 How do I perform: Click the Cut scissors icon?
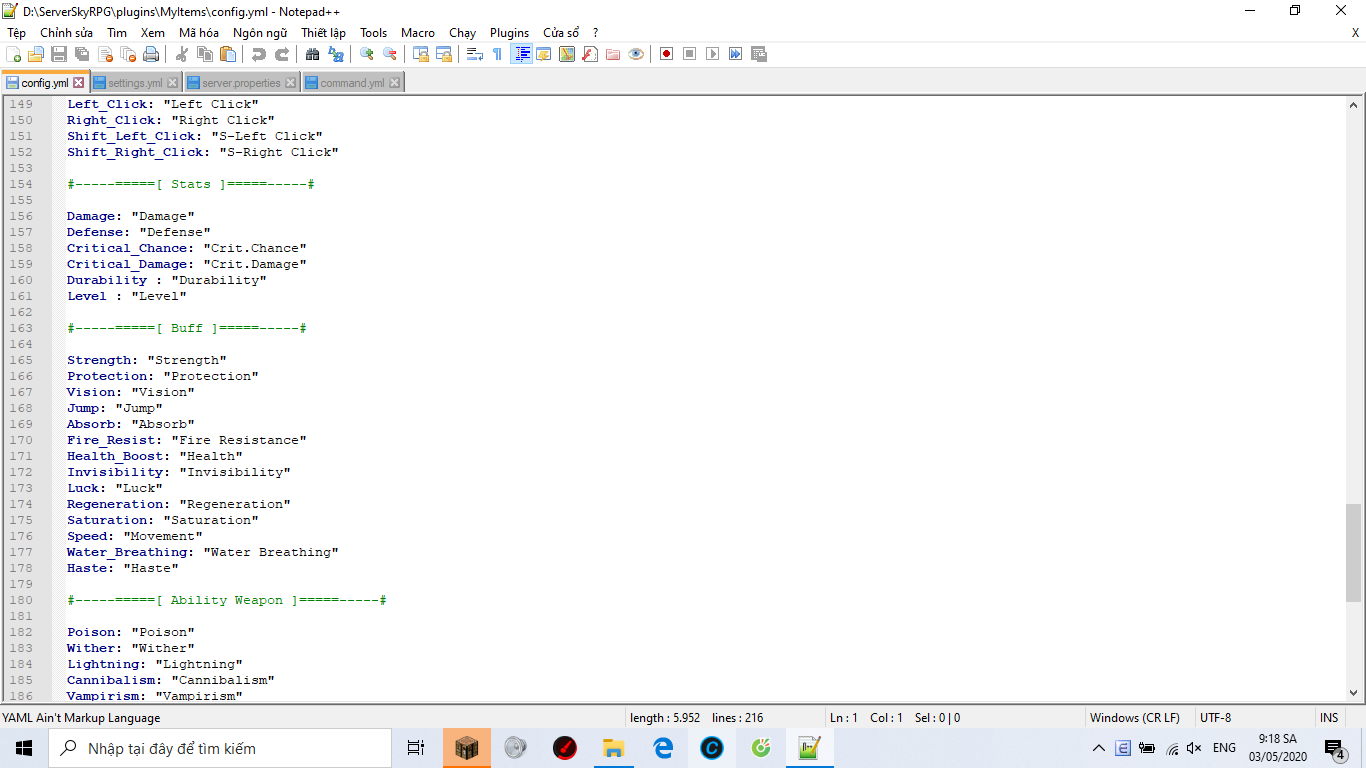[182, 54]
